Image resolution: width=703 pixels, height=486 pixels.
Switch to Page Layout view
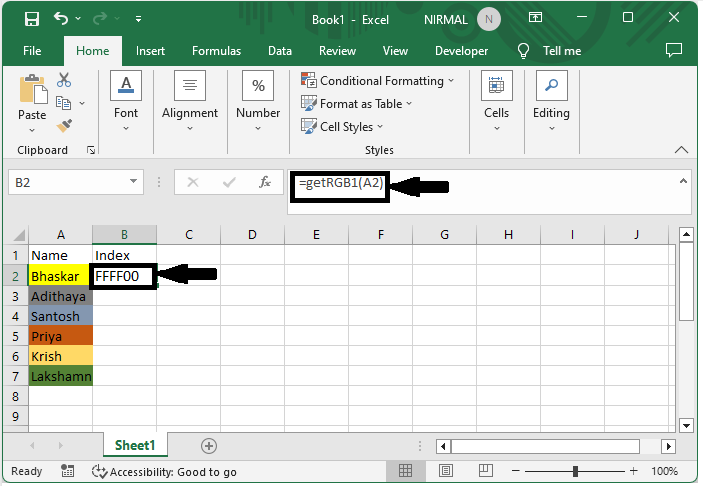pyautogui.click(x=446, y=471)
